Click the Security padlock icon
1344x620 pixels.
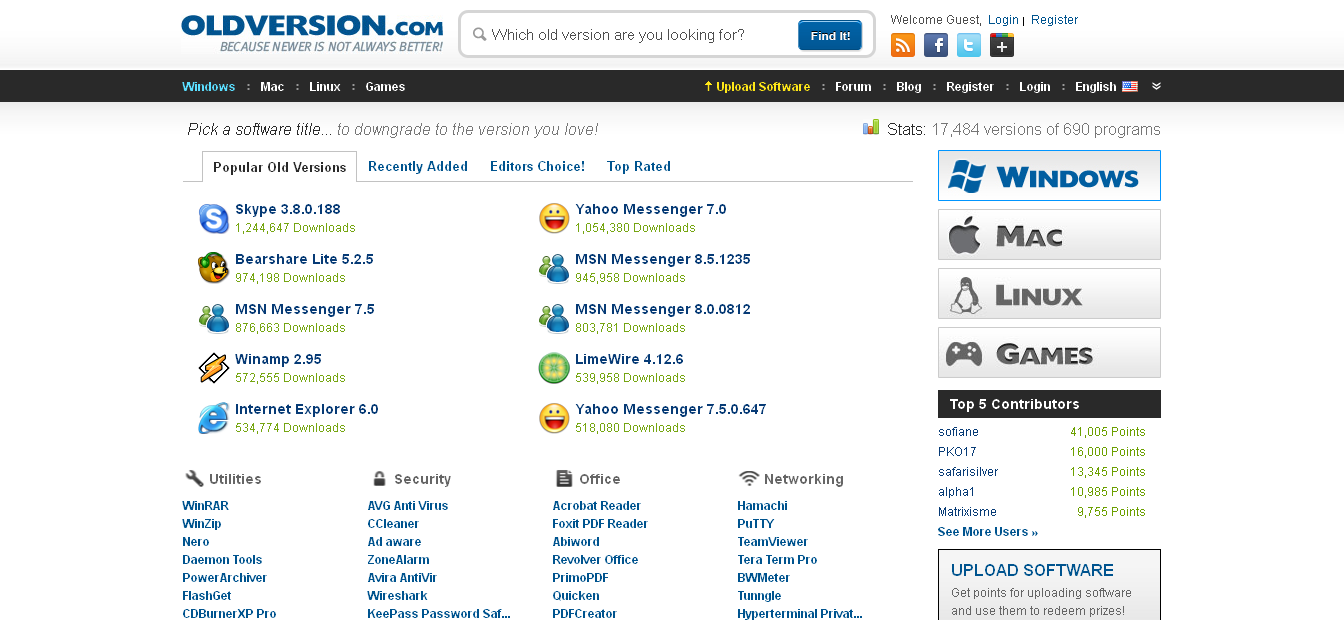tap(379, 478)
